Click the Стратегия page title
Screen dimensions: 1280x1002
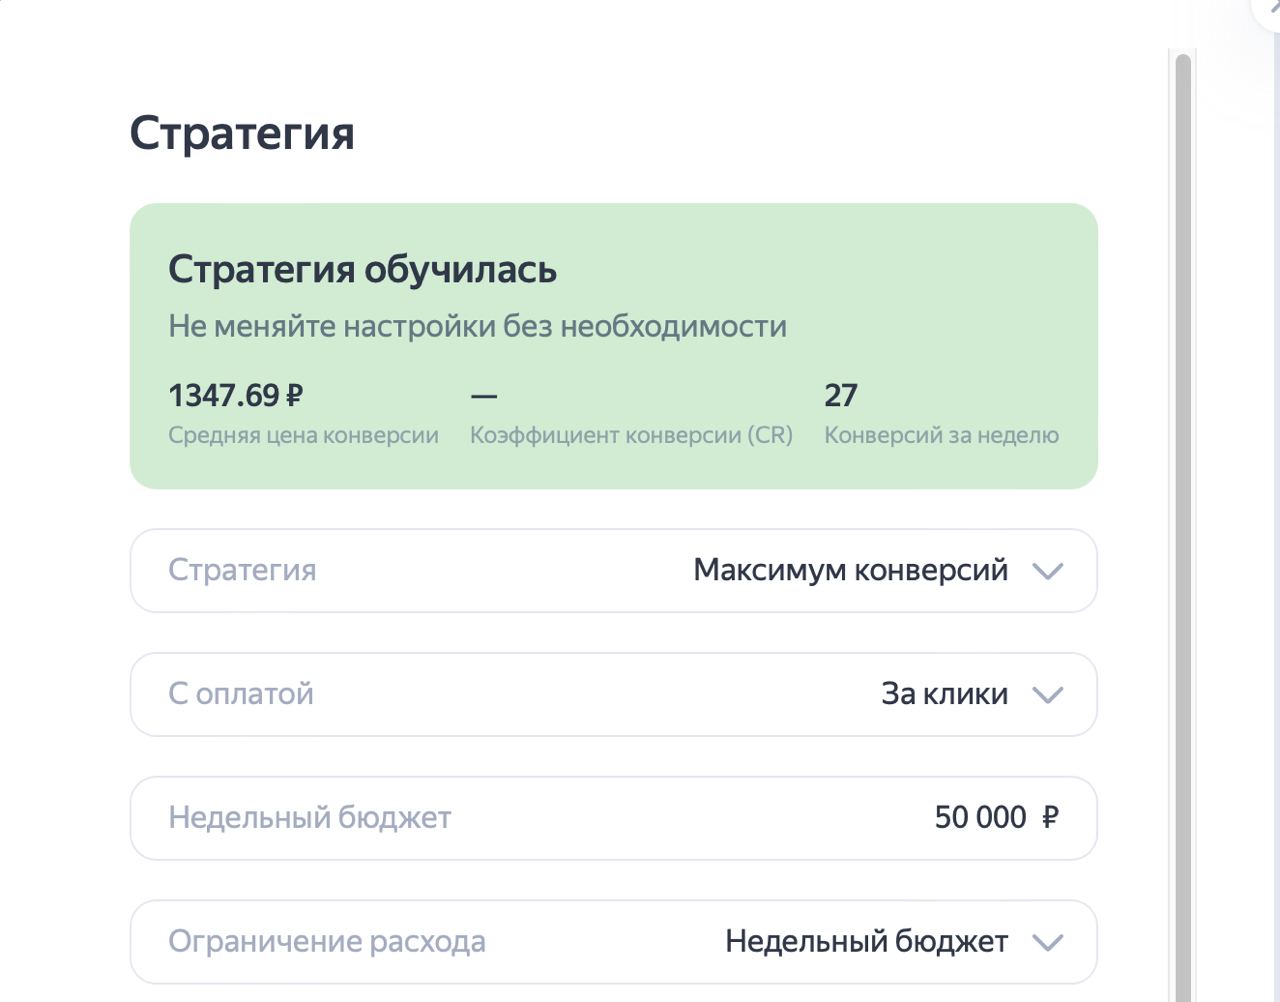[242, 133]
